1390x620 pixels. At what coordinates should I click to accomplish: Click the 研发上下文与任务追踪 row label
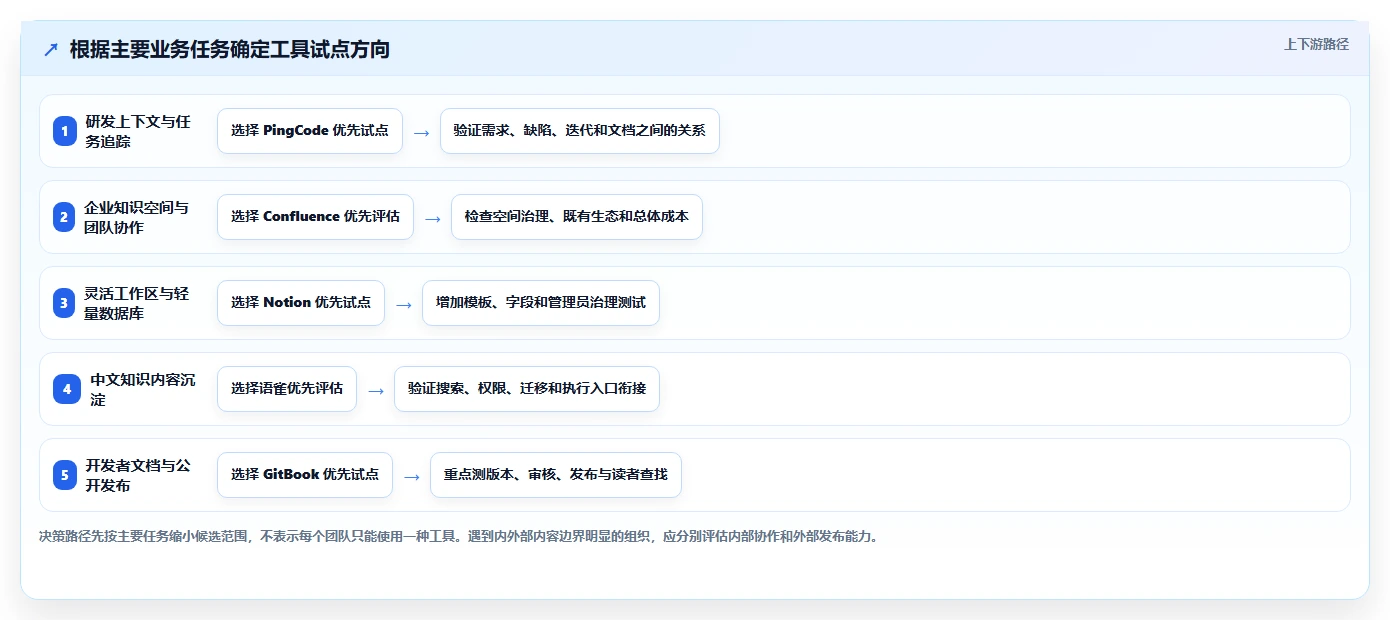click(138, 131)
